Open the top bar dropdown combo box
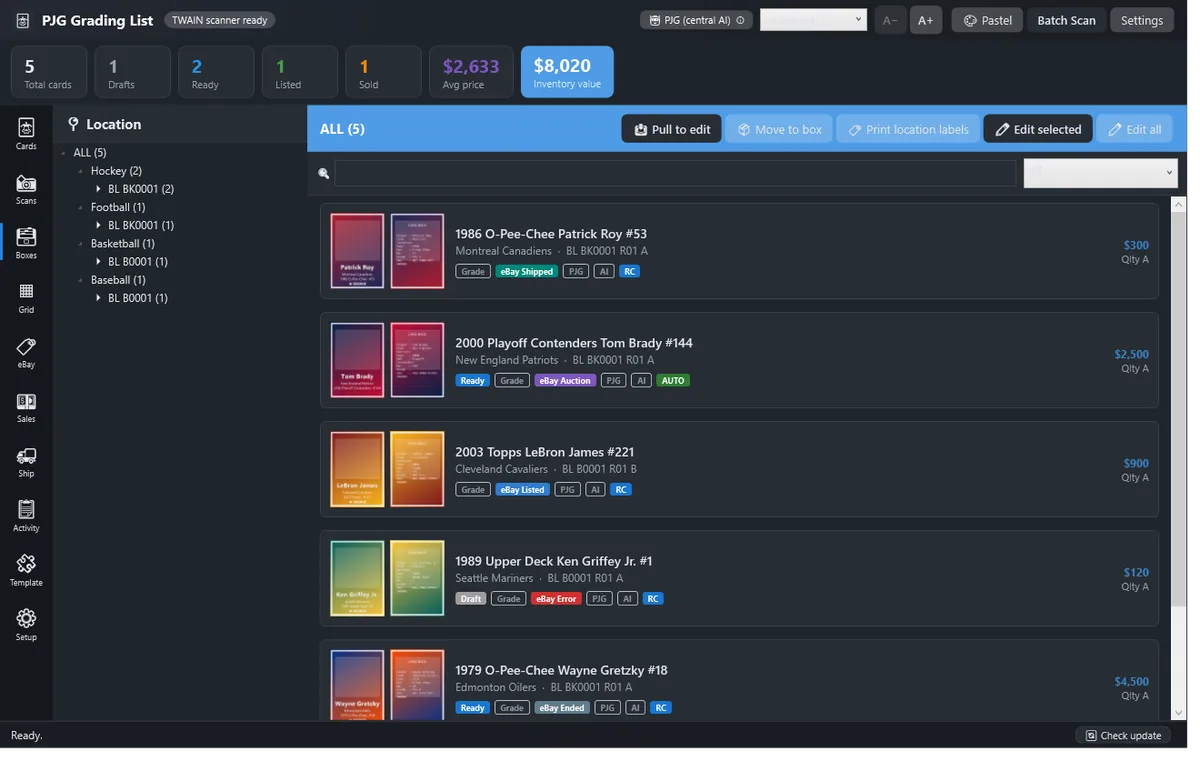 [x=813, y=20]
